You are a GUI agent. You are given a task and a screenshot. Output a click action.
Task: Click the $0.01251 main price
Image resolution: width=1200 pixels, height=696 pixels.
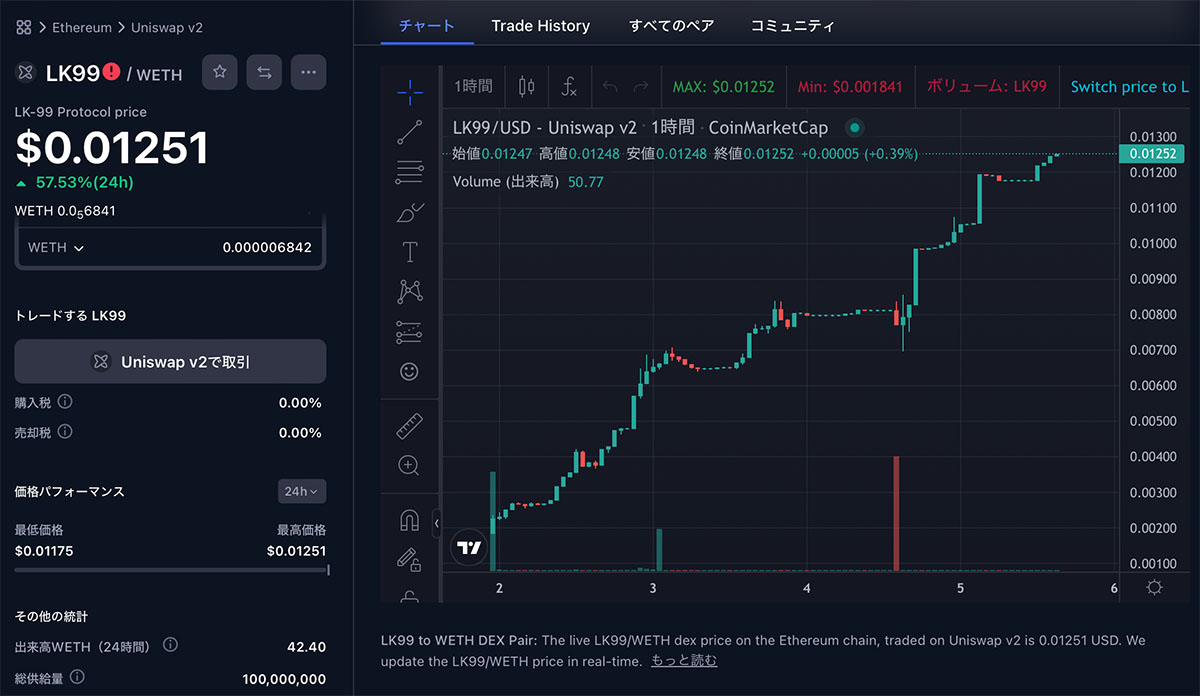112,148
